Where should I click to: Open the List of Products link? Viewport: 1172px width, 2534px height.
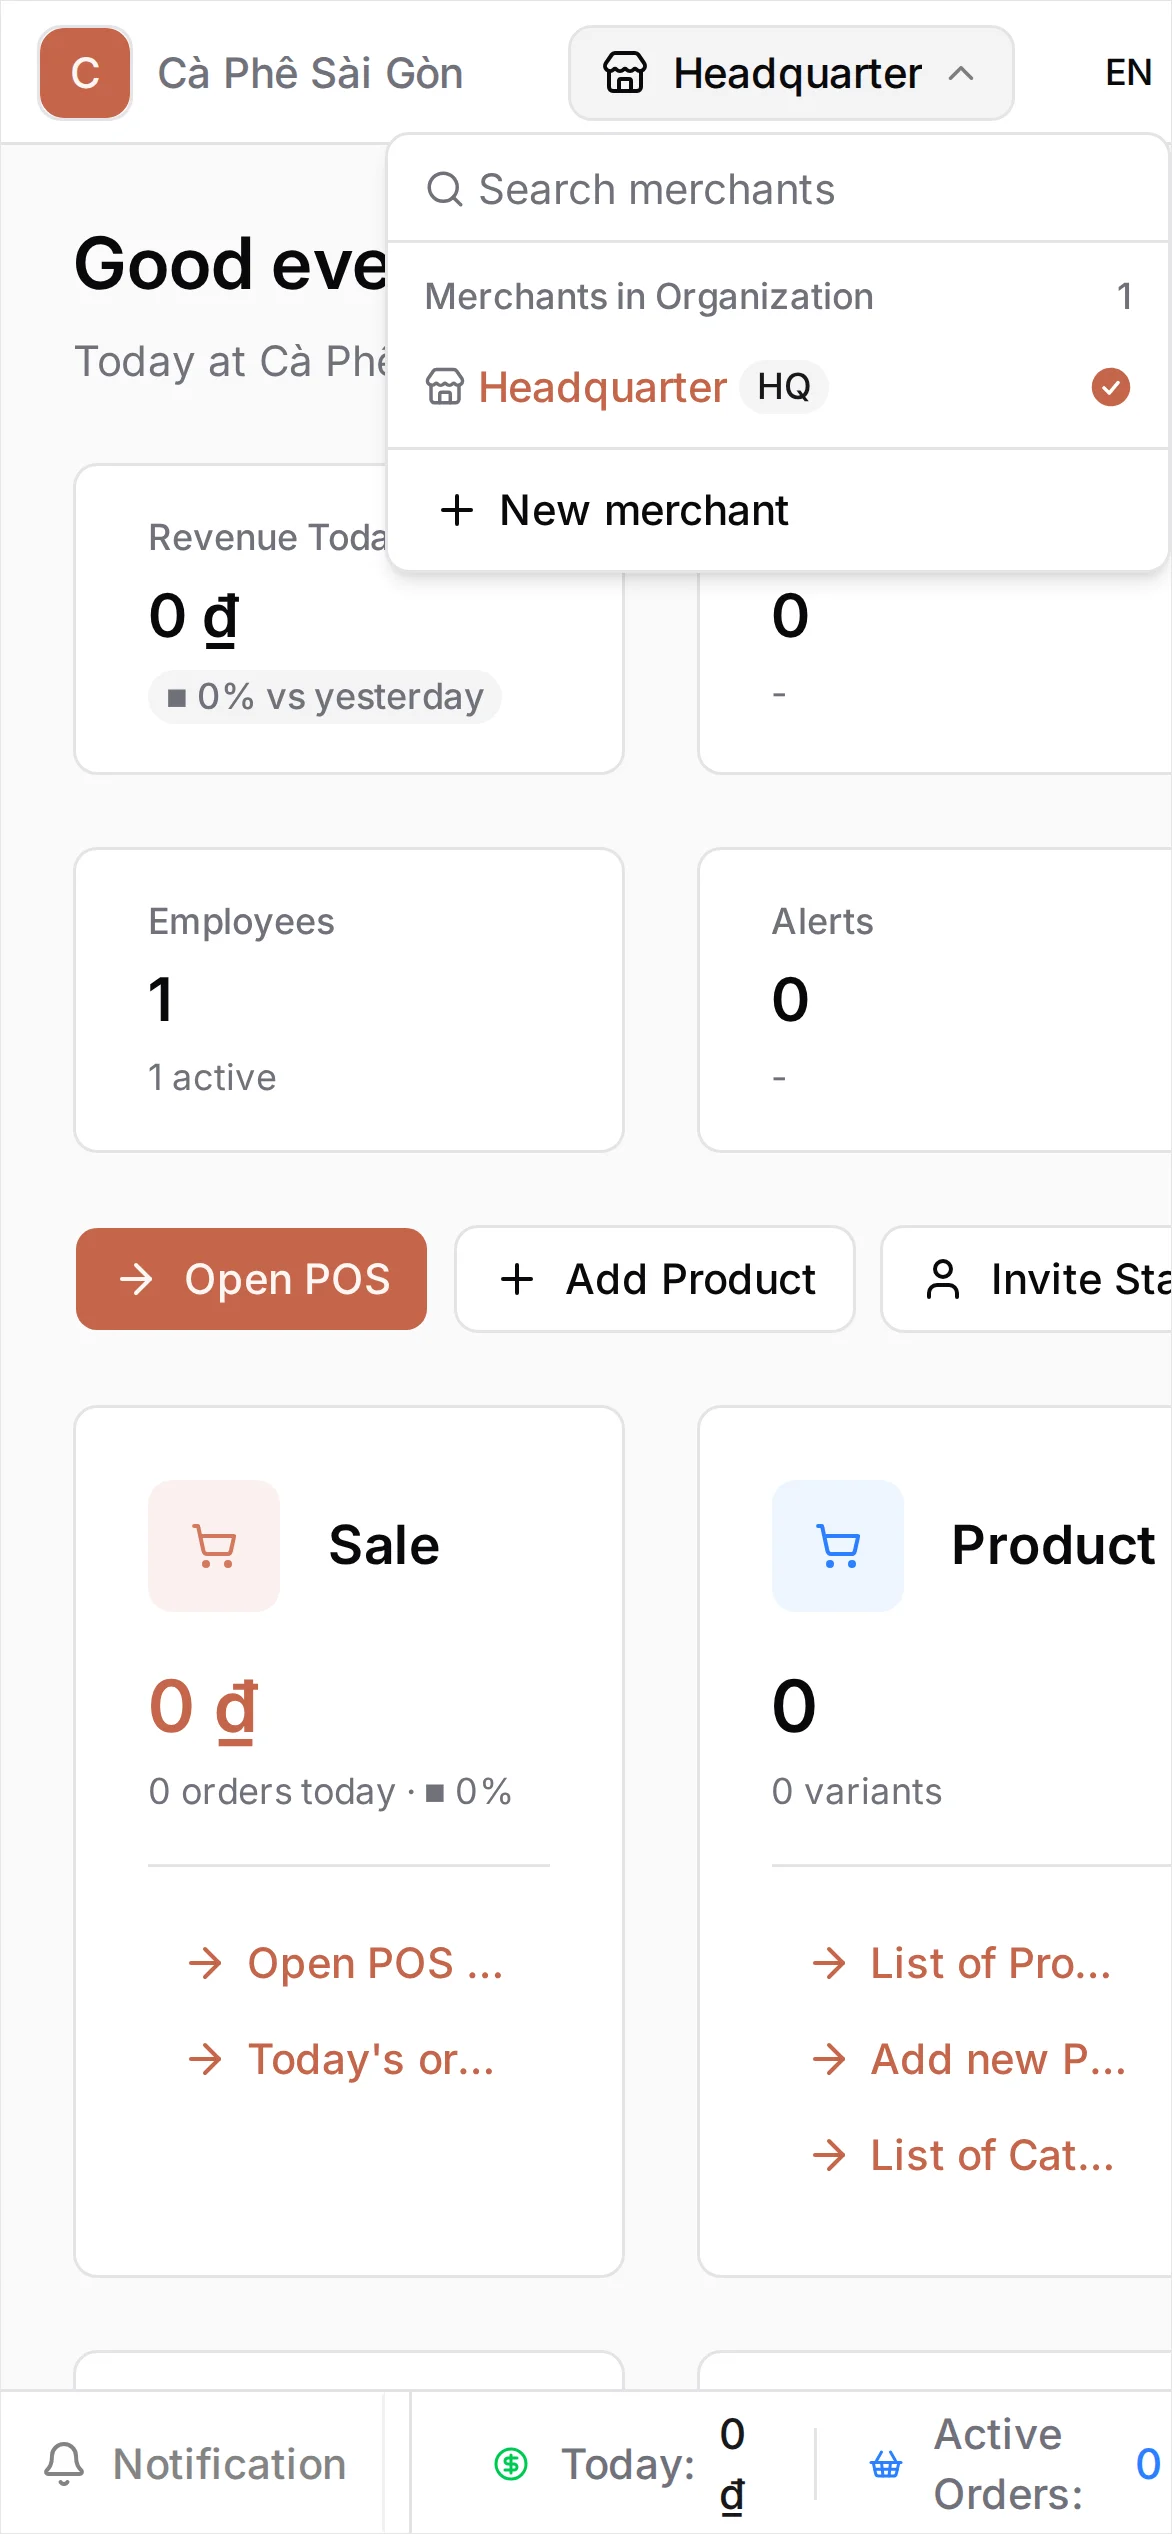(x=961, y=1963)
